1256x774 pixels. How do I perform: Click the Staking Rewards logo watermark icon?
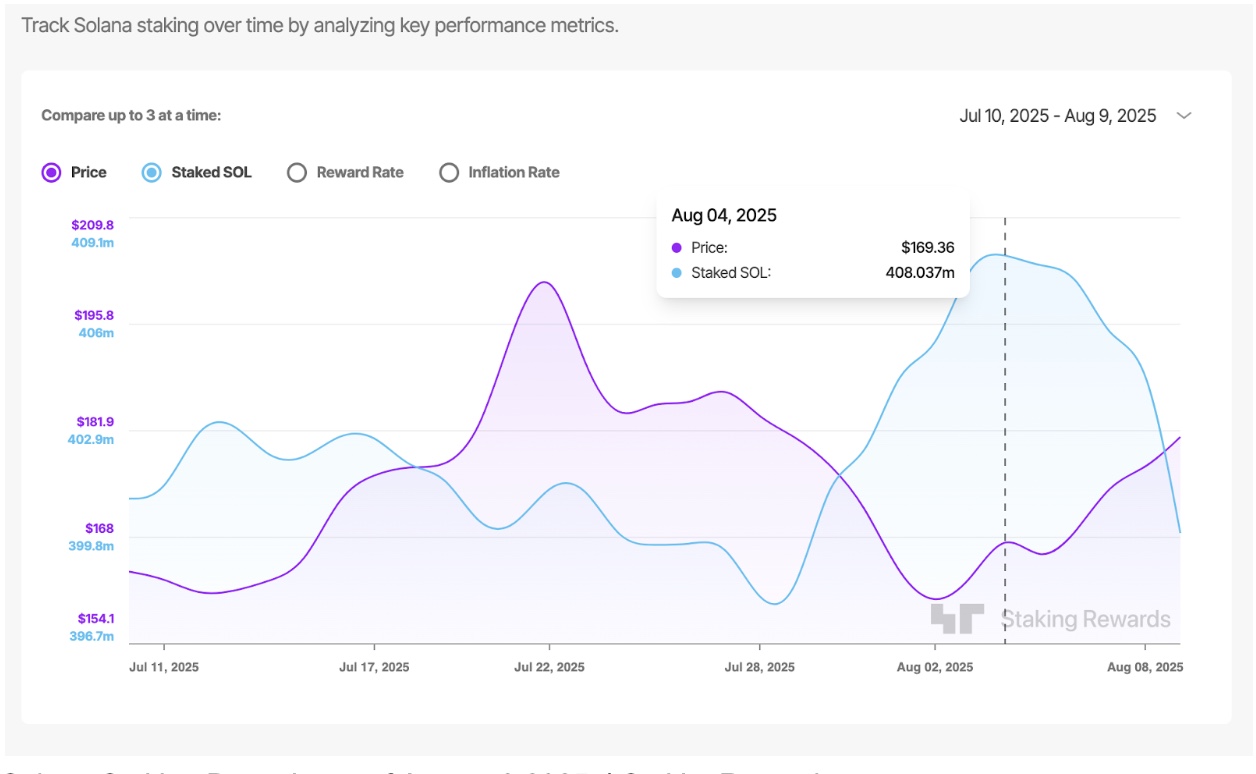pos(960,617)
